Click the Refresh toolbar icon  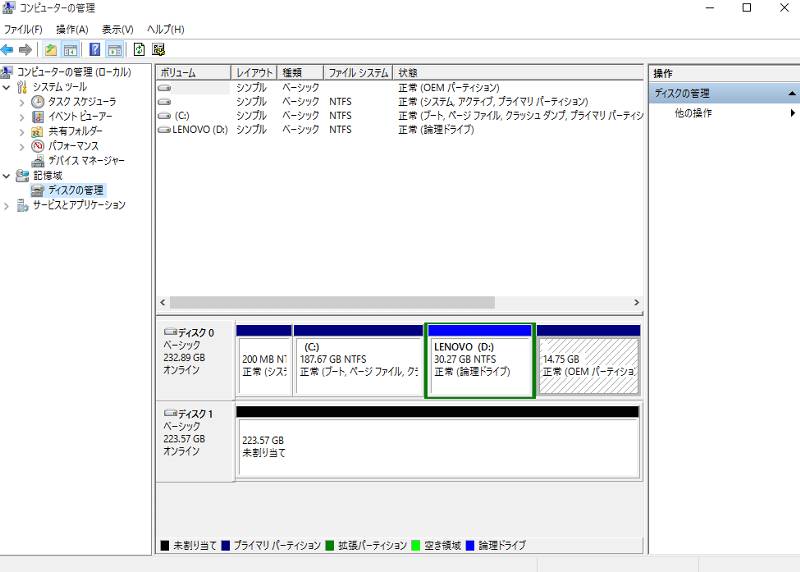click(x=139, y=49)
